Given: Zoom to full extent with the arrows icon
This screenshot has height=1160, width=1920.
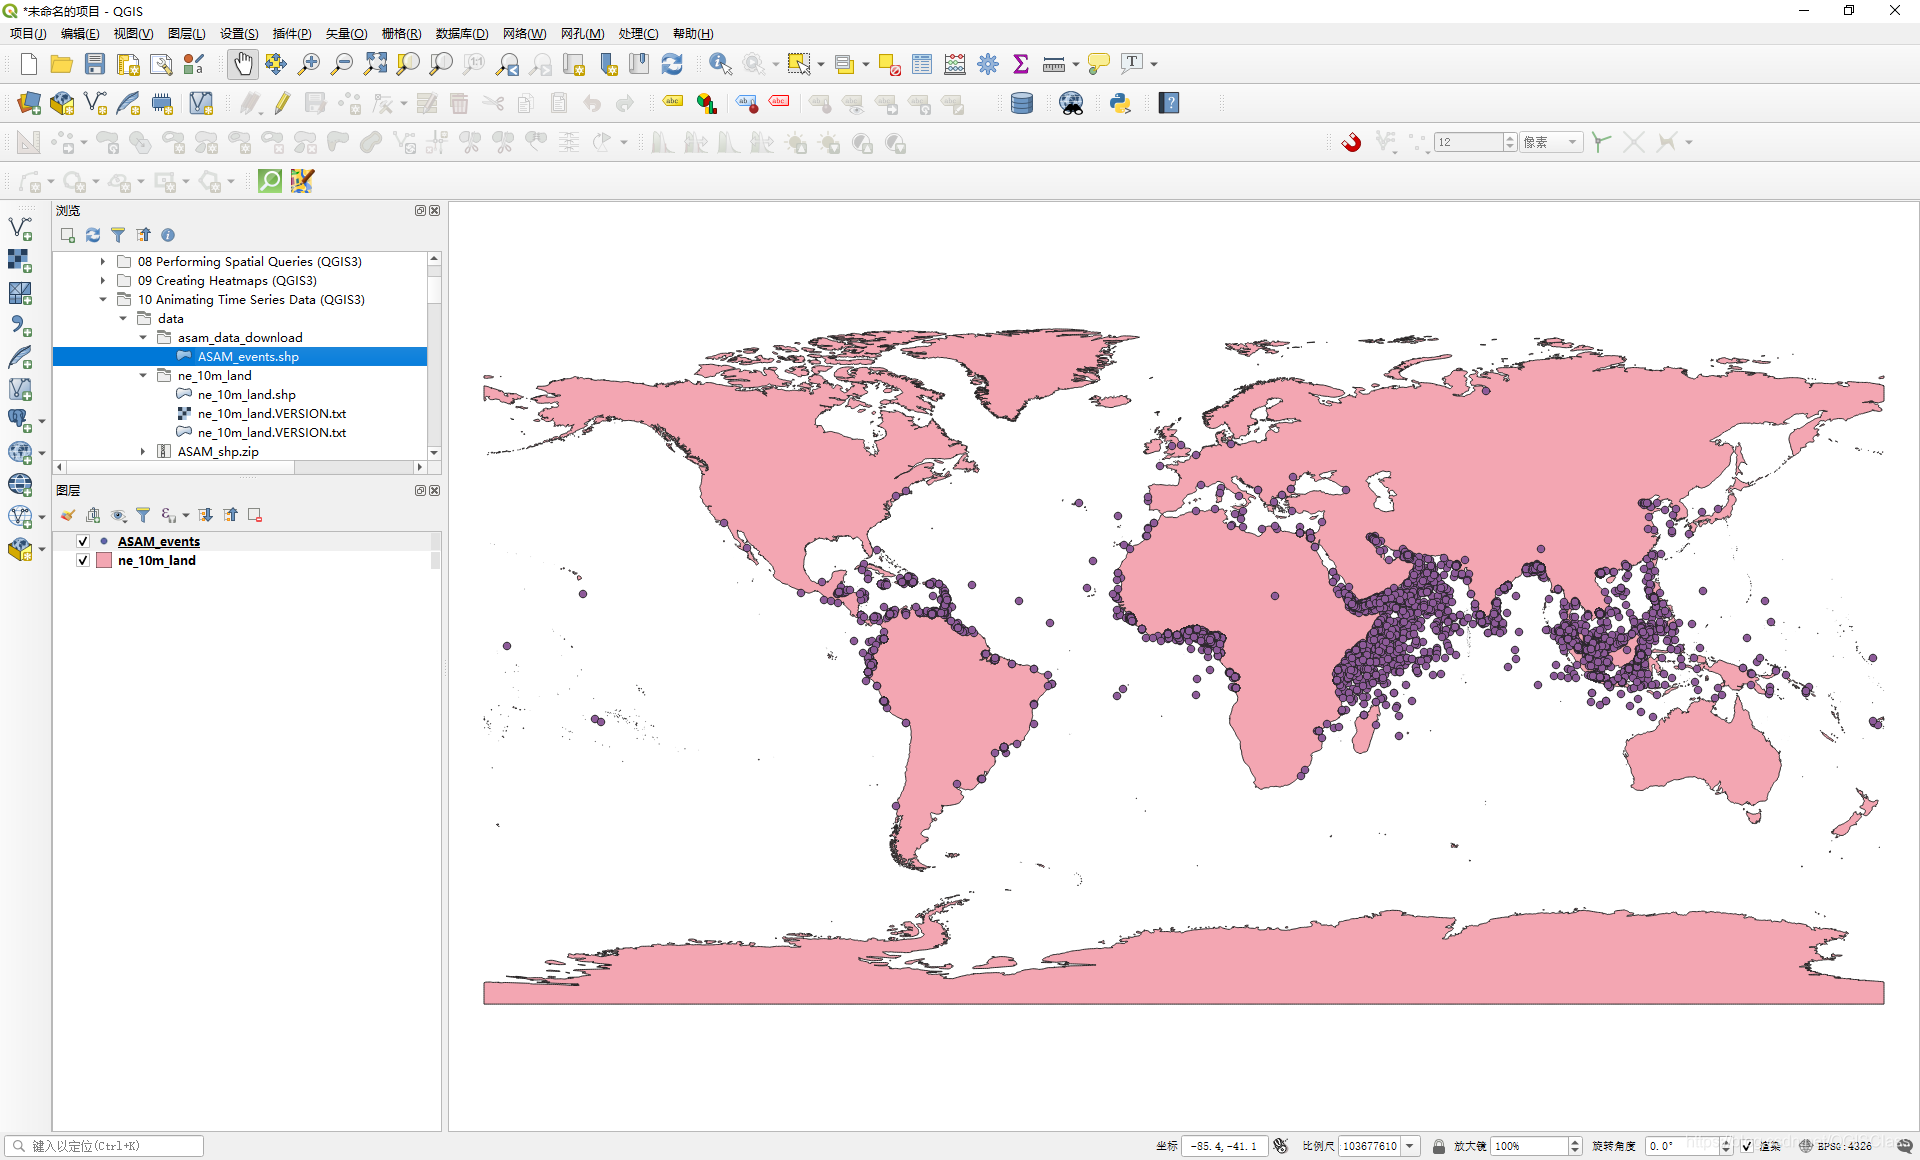Looking at the screenshot, I should 375,64.
